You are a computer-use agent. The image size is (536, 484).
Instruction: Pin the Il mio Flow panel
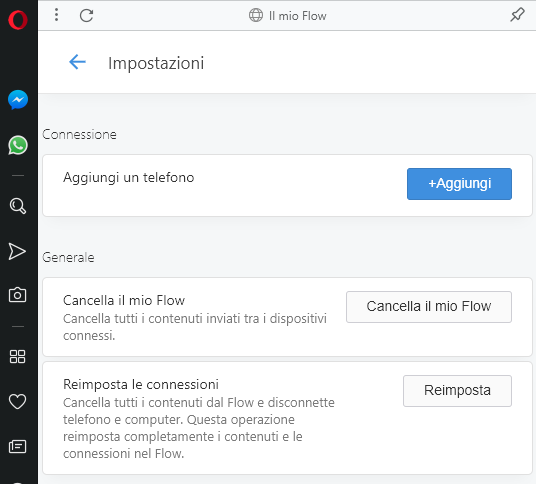click(517, 15)
